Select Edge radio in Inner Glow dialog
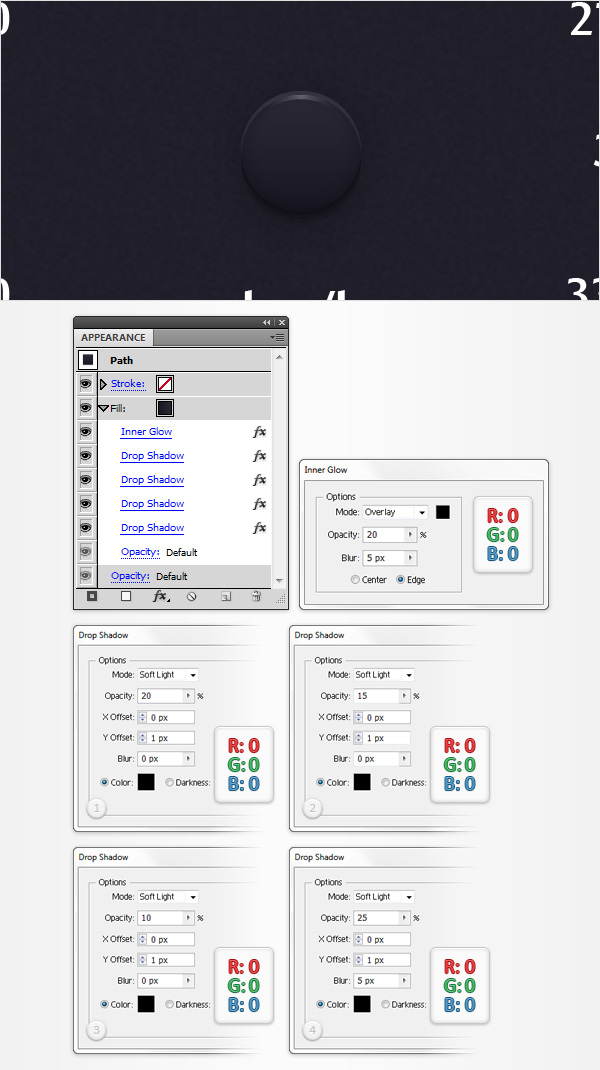Viewport: 600px width, 1070px height. 401,579
